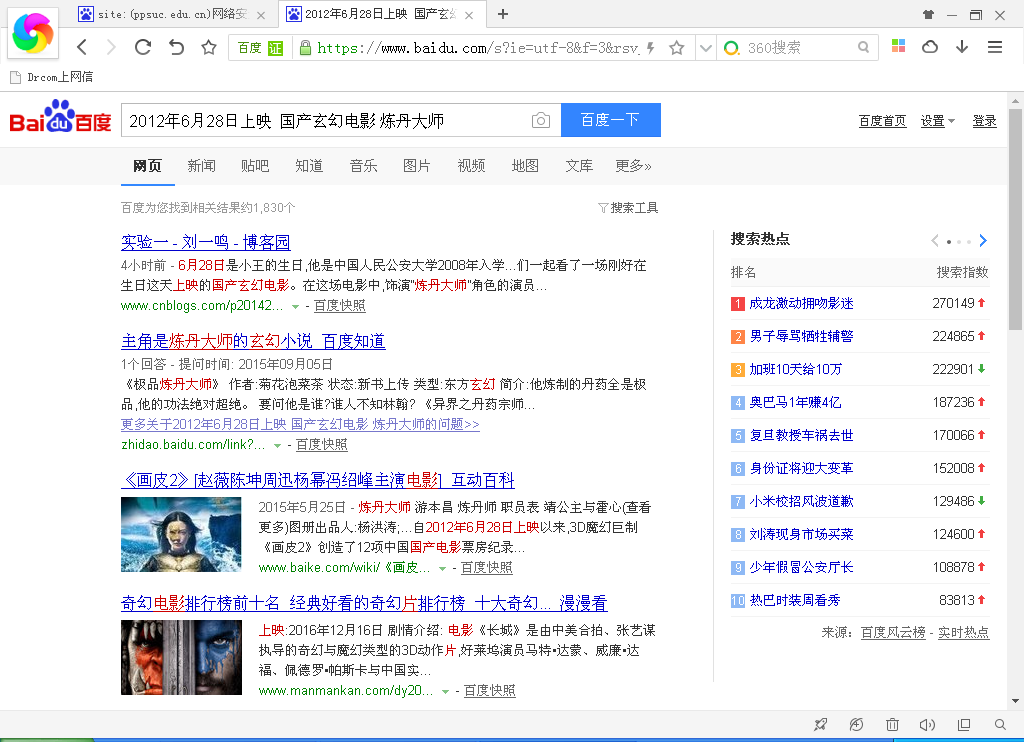Select the 知道 search tab
The image size is (1024, 742).
tap(309, 166)
